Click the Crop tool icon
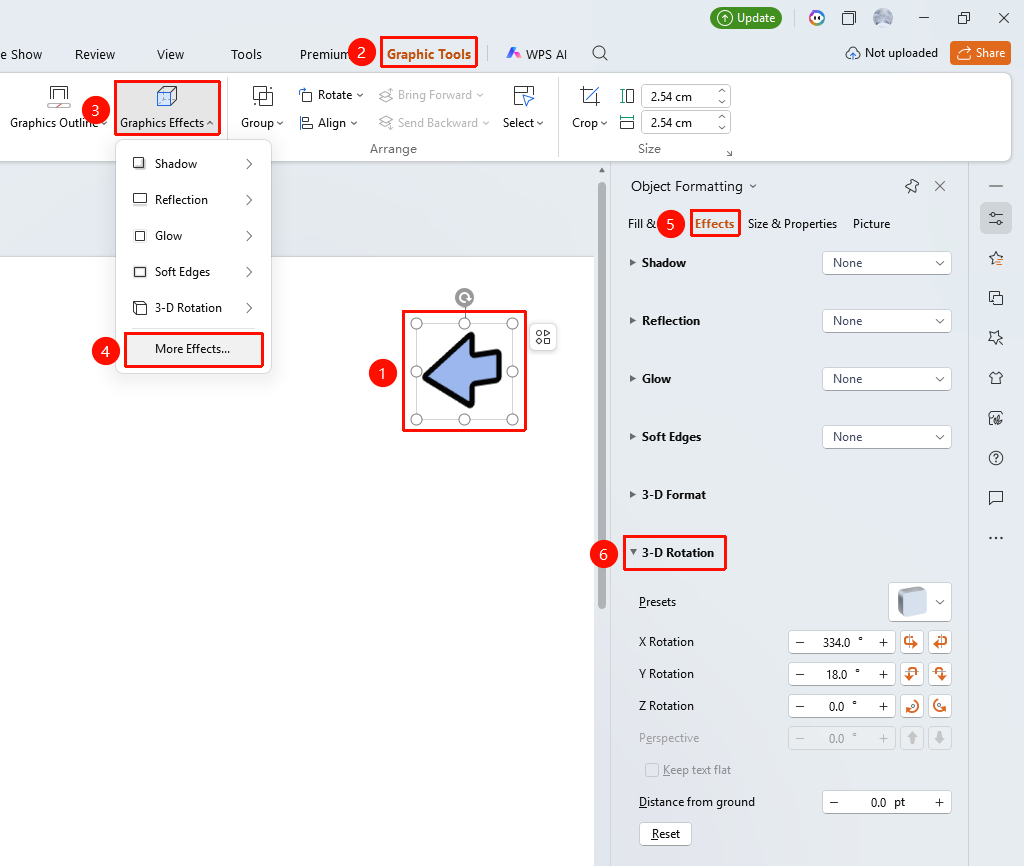The width and height of the screenshot is (1024, 866). pos(589,97)
